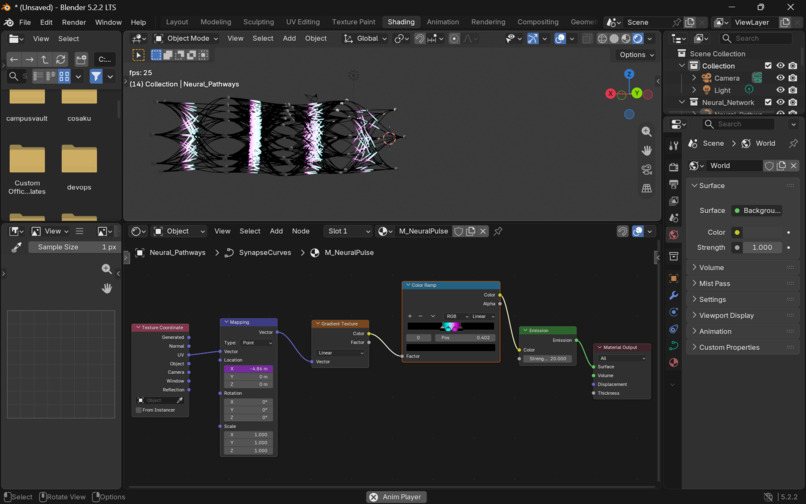Toggle the Collection exclude checkbox
The height and width of the screenshot is (504, 806).
768,66
